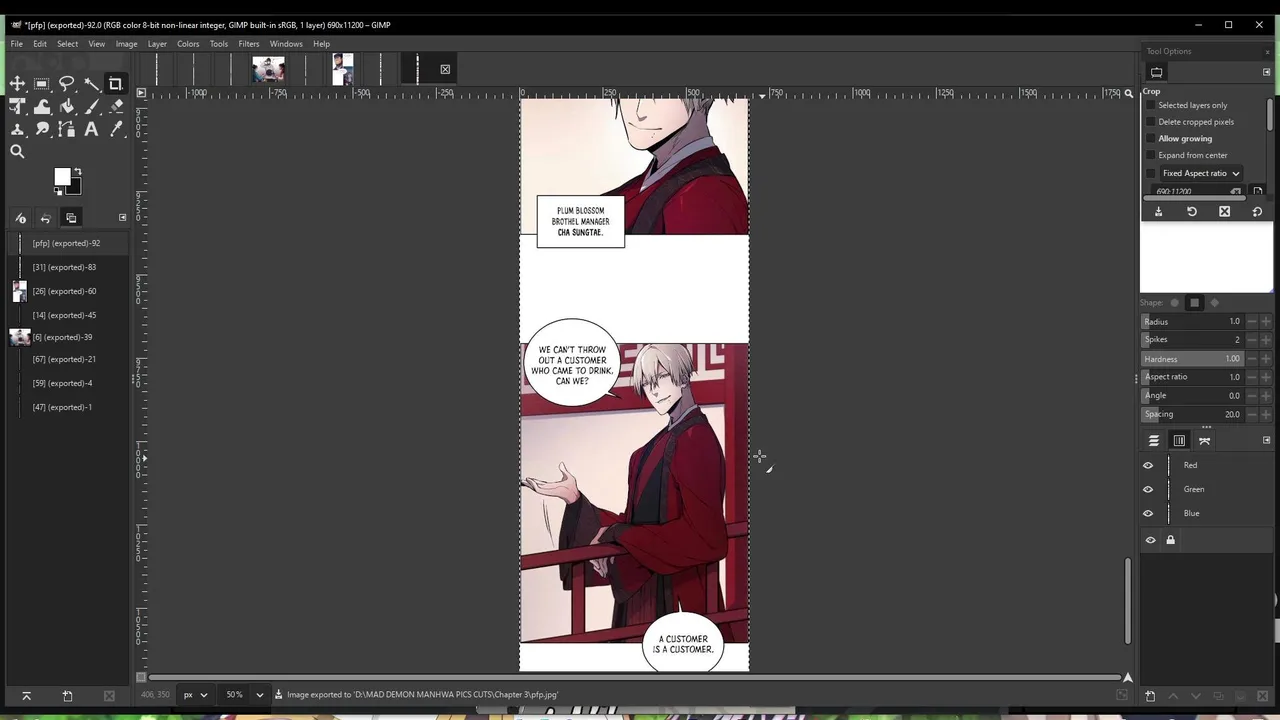Open Tool Options panel configuration menu

point(1267,72)
